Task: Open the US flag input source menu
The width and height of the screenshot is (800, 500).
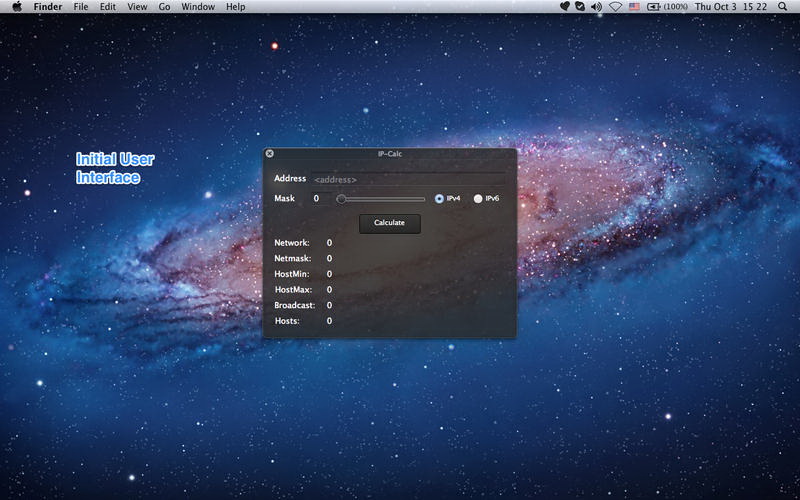Action: [634, 7]
